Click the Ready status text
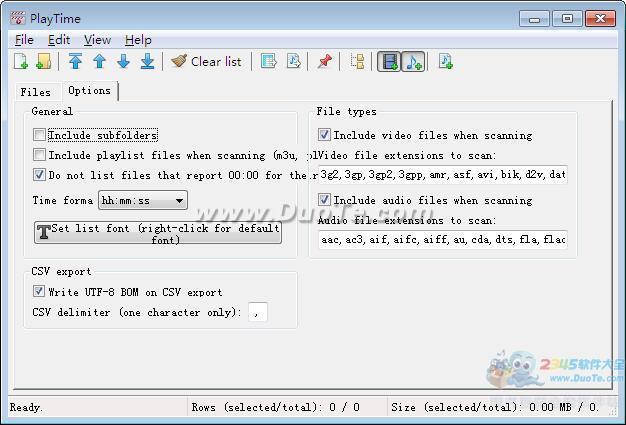This screenshot has height=425, width=626. tap(26, 407)
